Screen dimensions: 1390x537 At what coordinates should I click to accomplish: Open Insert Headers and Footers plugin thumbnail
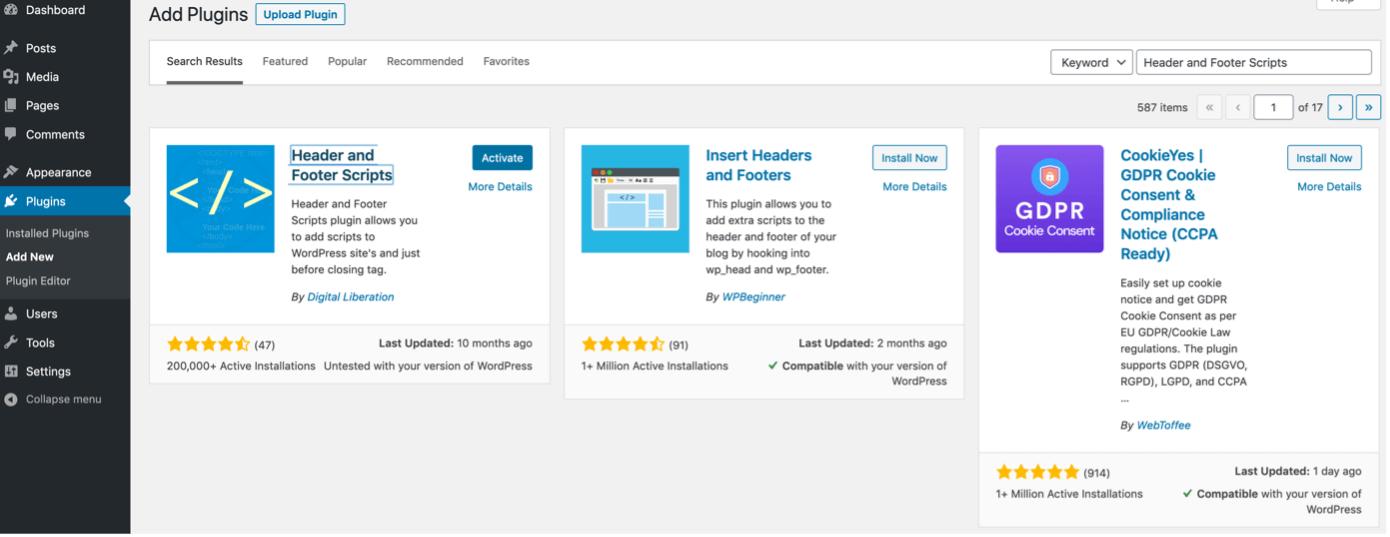tap(635, 199)
